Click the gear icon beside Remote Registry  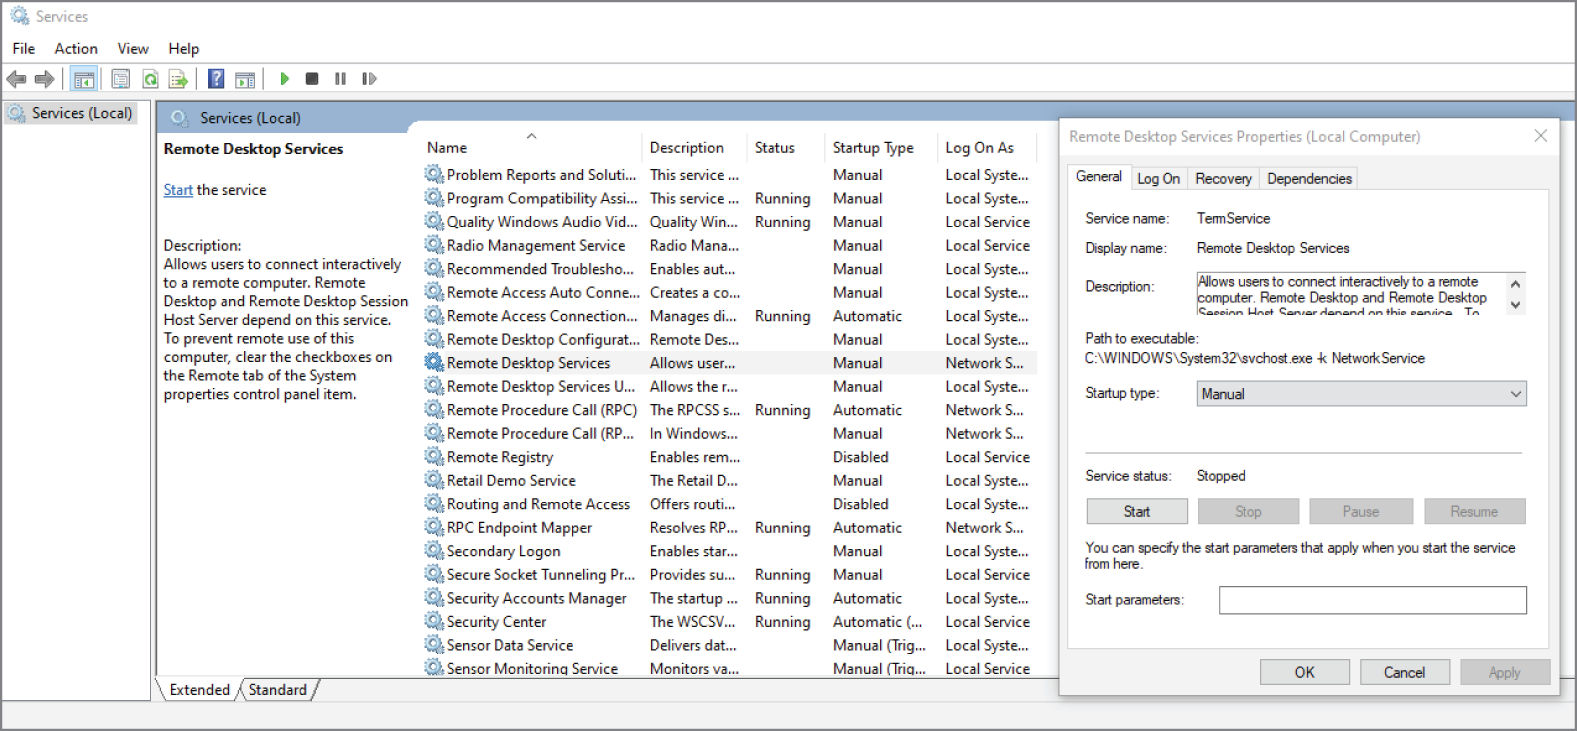point(433,457)
